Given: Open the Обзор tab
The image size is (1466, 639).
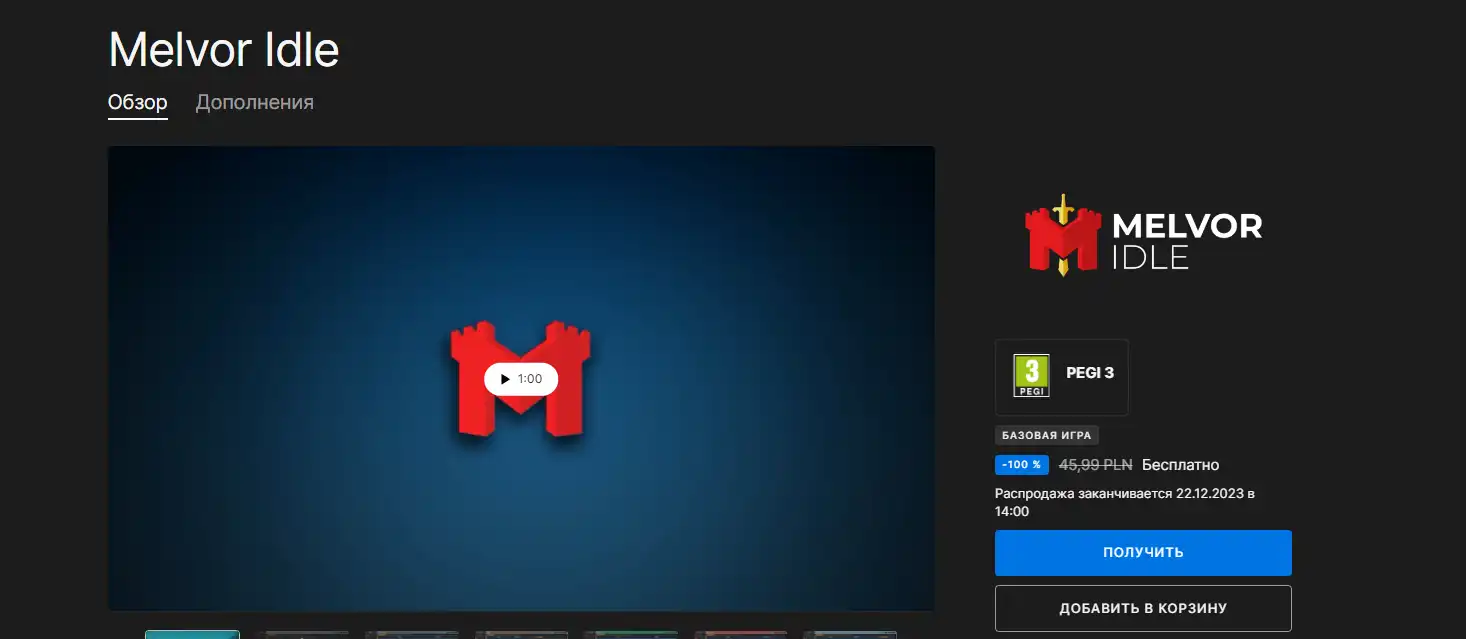Looking at the screenshot, I should click(138, 102).
